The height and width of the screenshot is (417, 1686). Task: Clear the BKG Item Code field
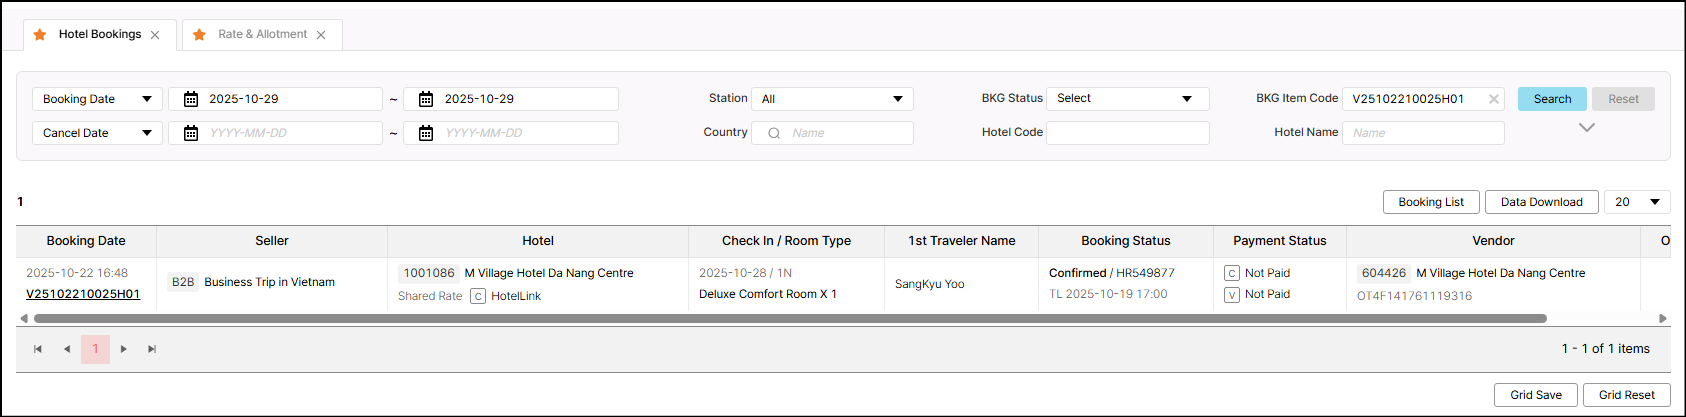coord(1493,99)
